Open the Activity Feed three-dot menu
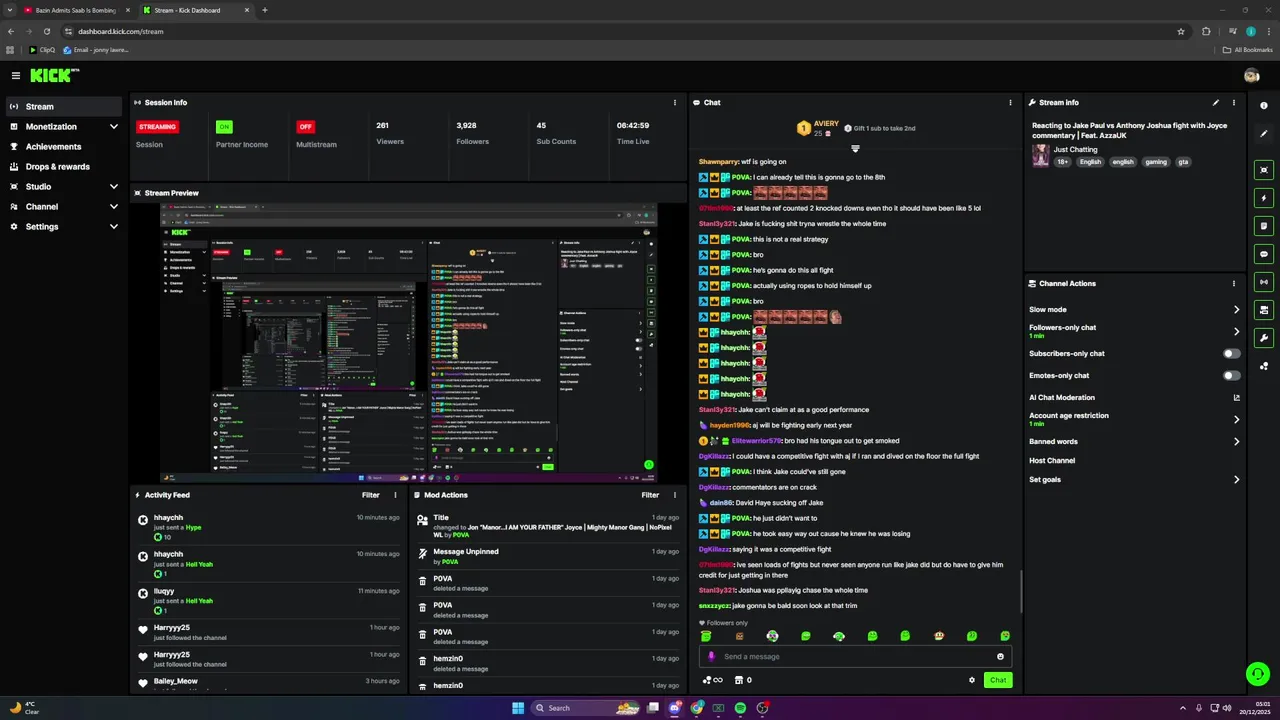Viewport: 1280px width, 720px height. [x=395, y=495]
